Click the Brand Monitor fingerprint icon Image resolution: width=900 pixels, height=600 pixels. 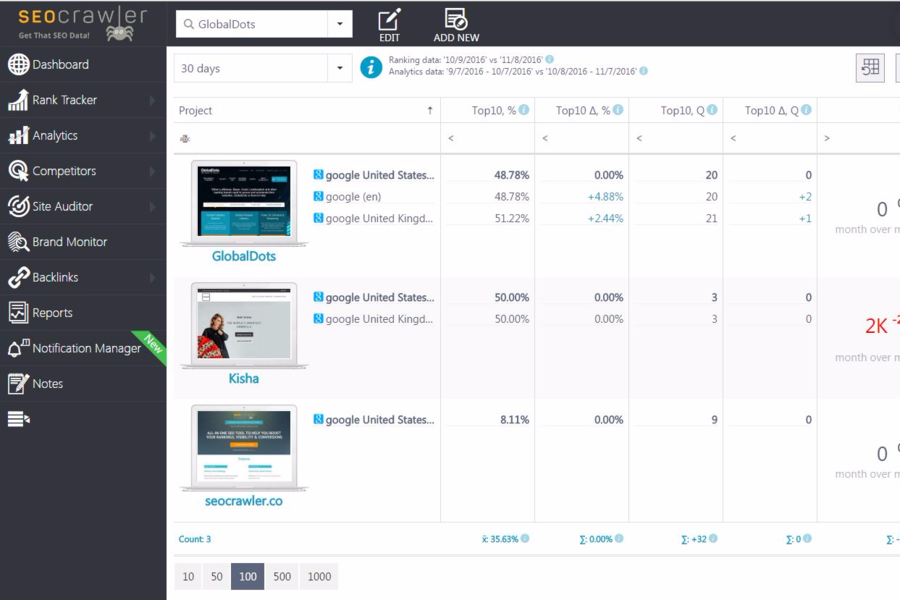18,242
